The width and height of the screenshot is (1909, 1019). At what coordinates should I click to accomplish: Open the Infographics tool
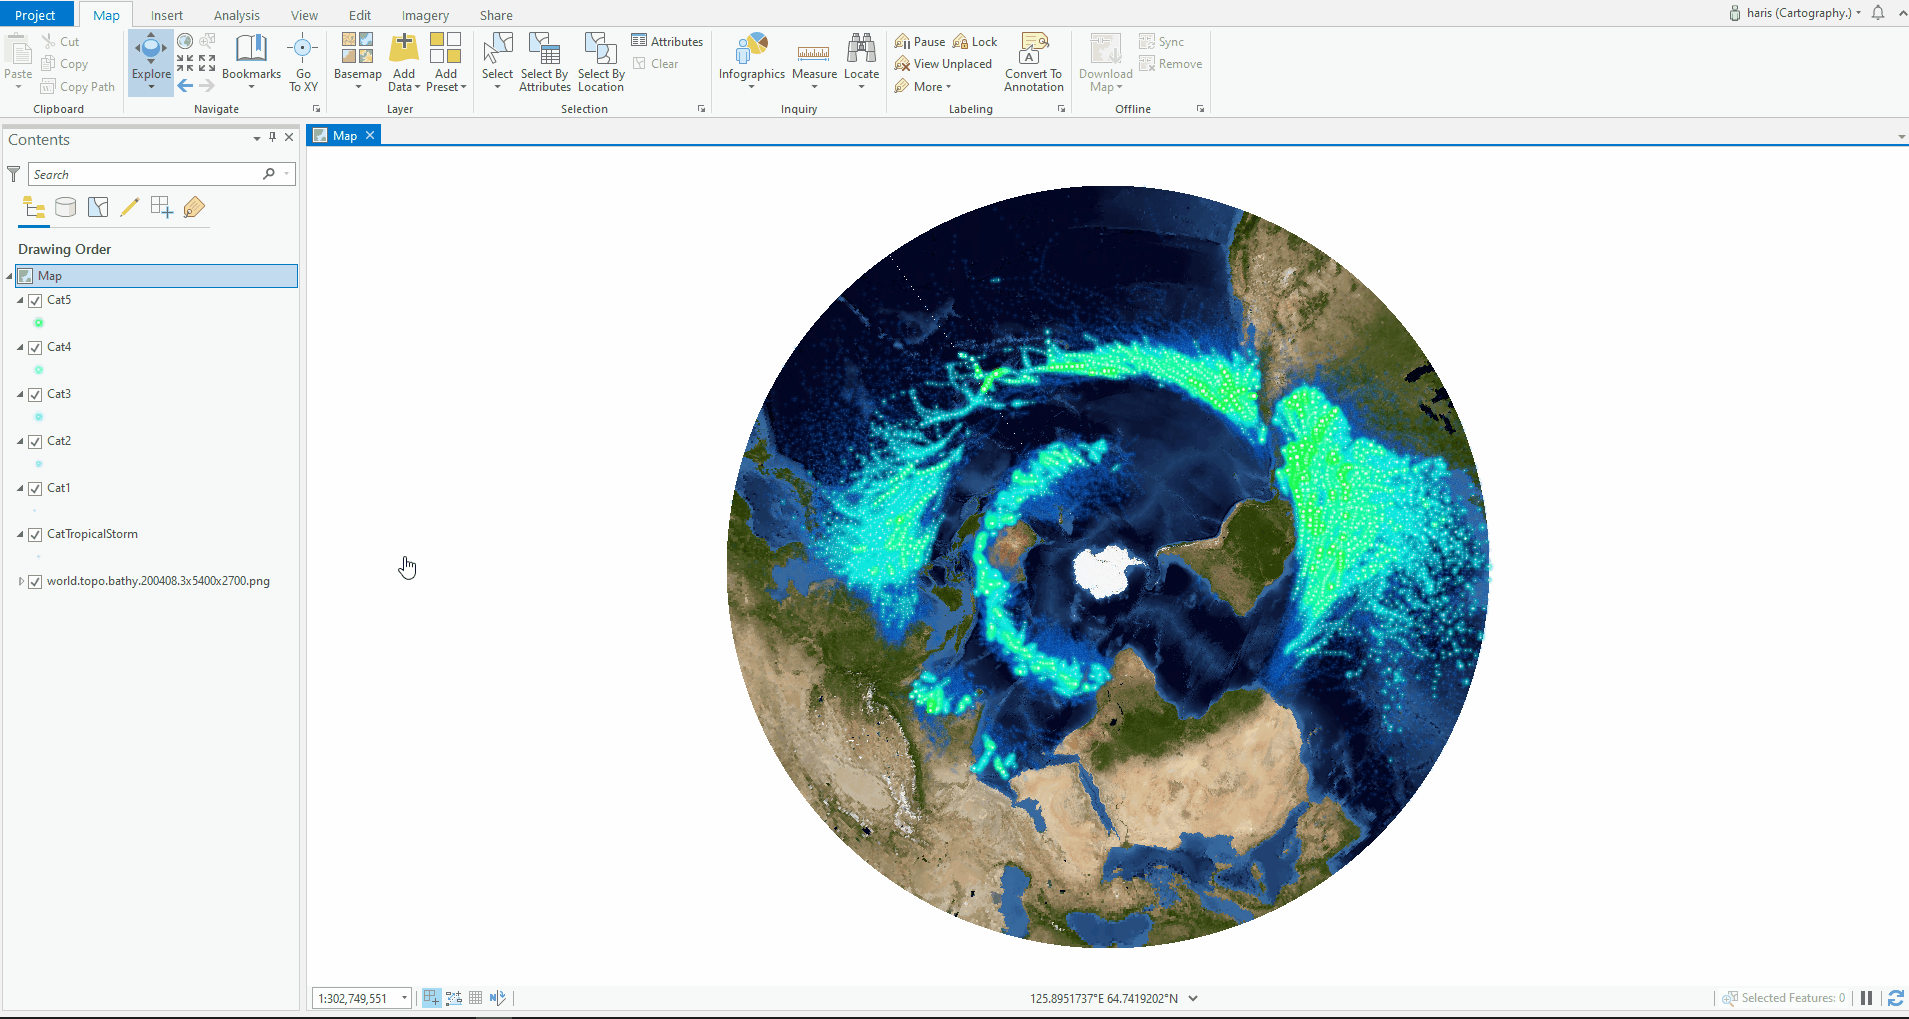point(752,60)
